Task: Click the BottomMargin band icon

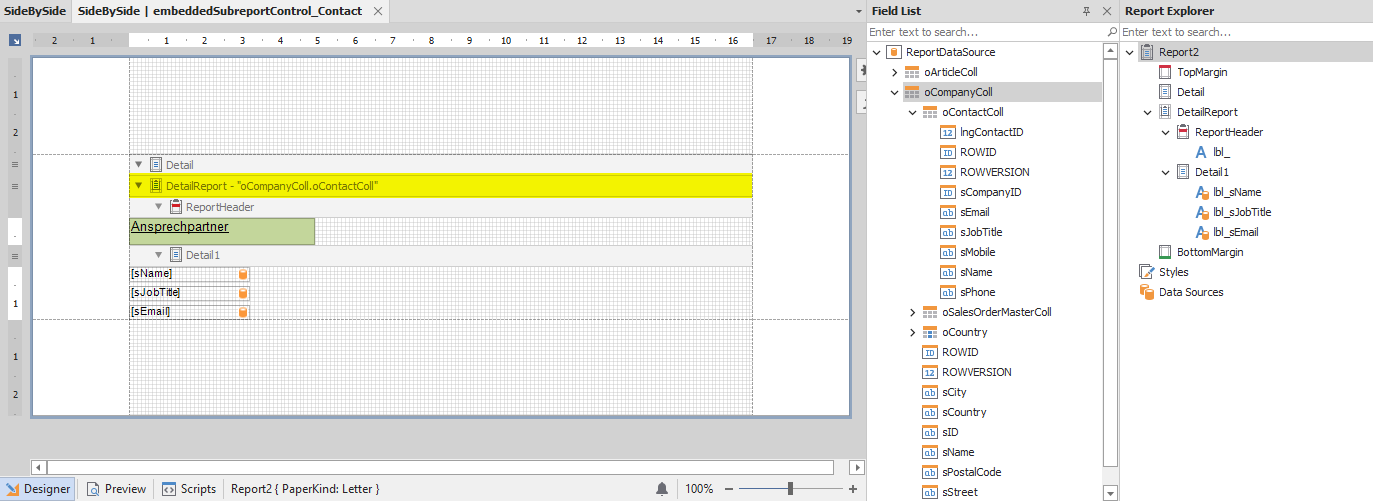Action: [x=1165, y=252]
